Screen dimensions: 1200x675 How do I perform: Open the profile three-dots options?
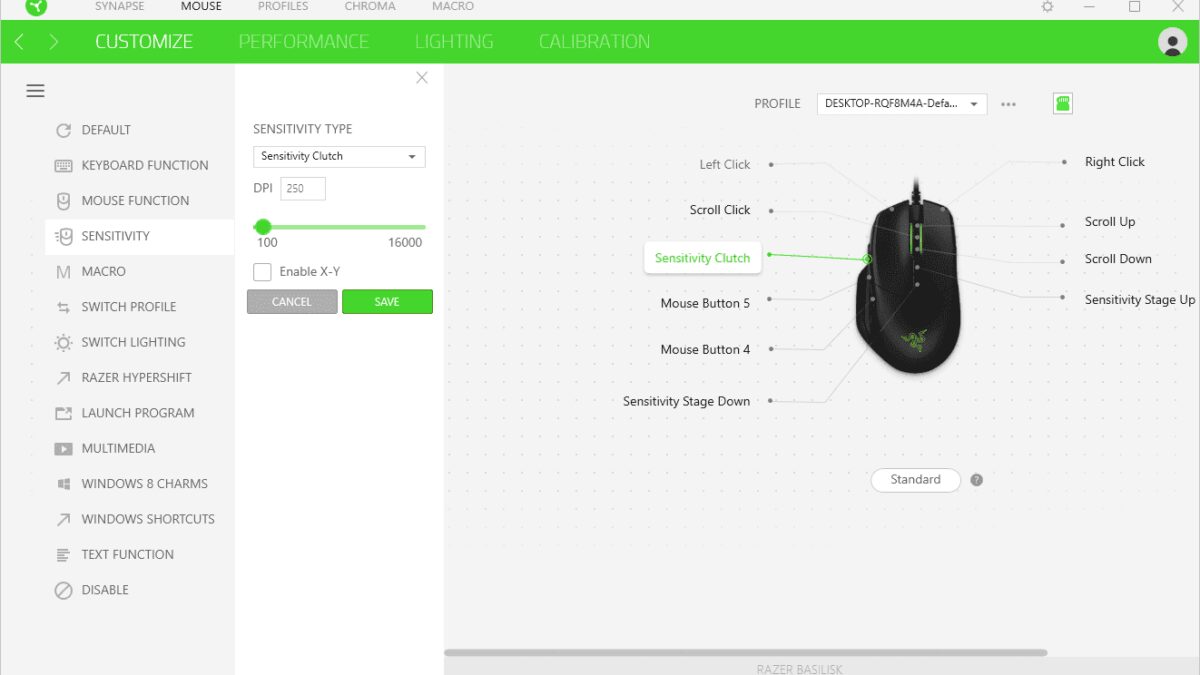point(1008,104)
